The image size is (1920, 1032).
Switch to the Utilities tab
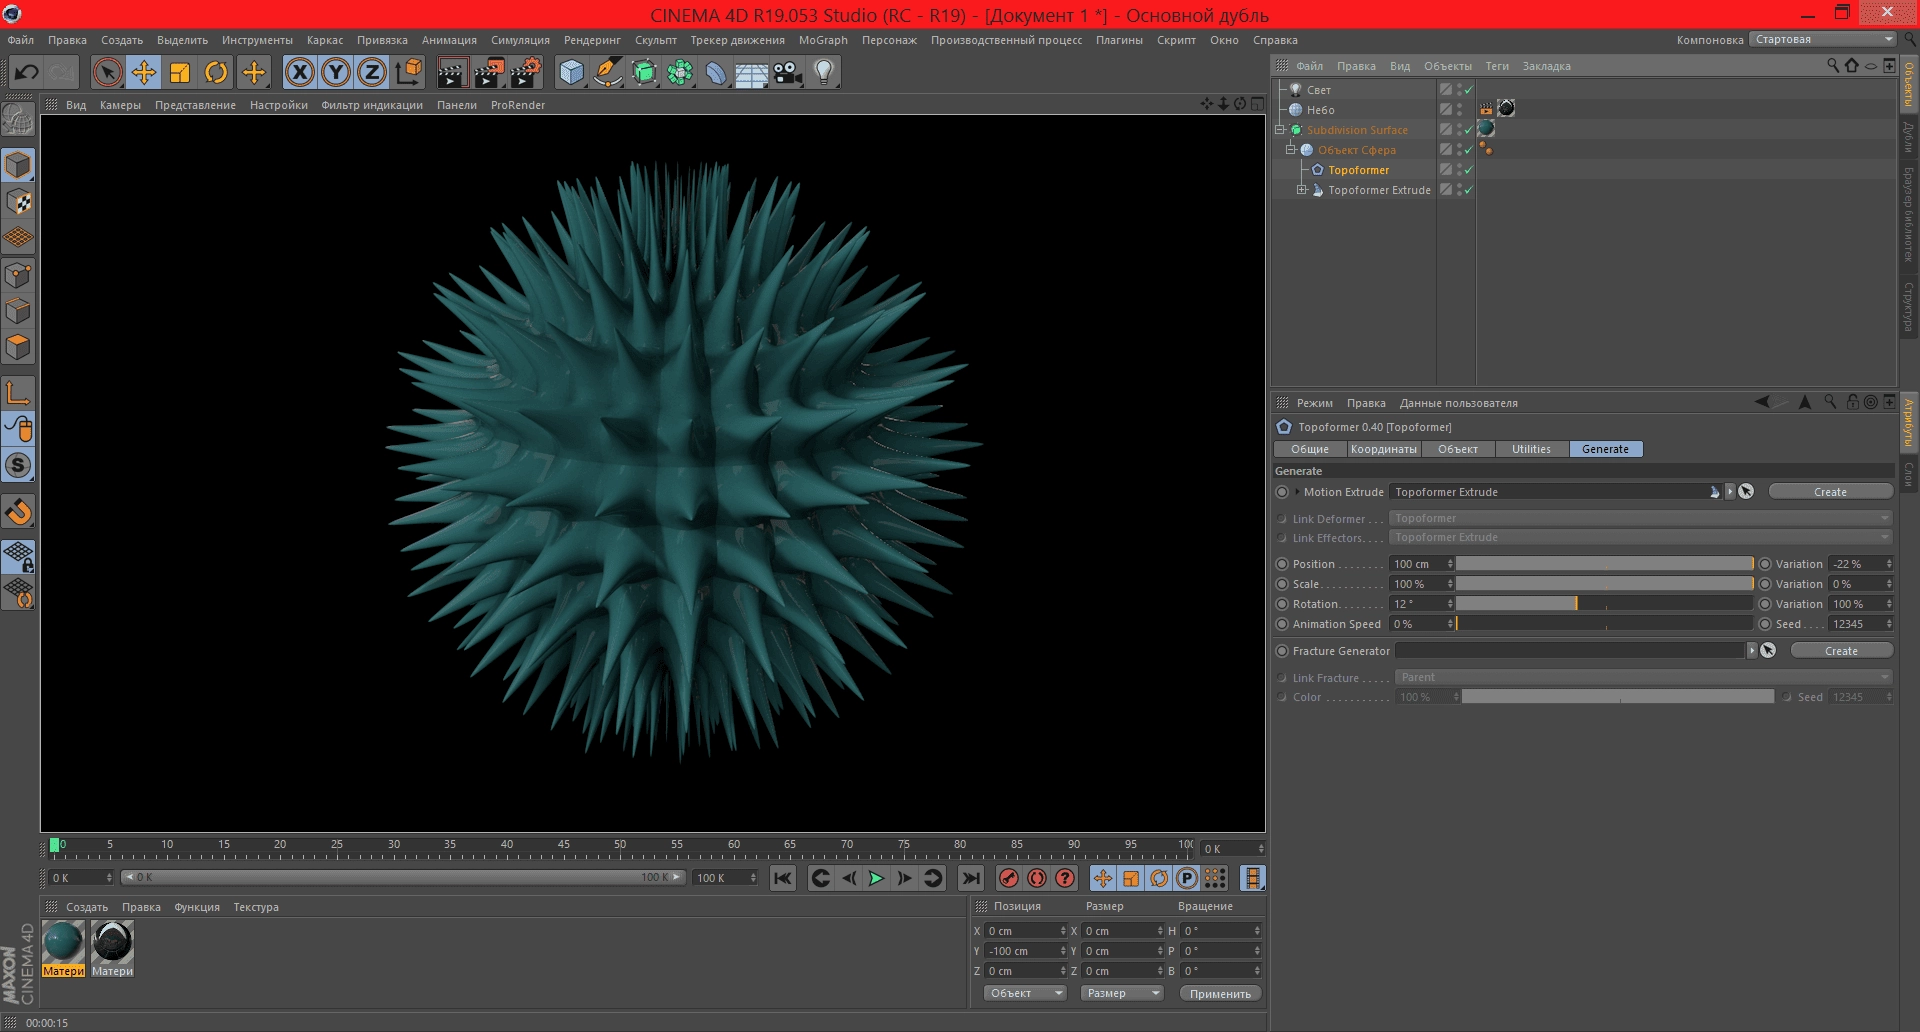1531,449
